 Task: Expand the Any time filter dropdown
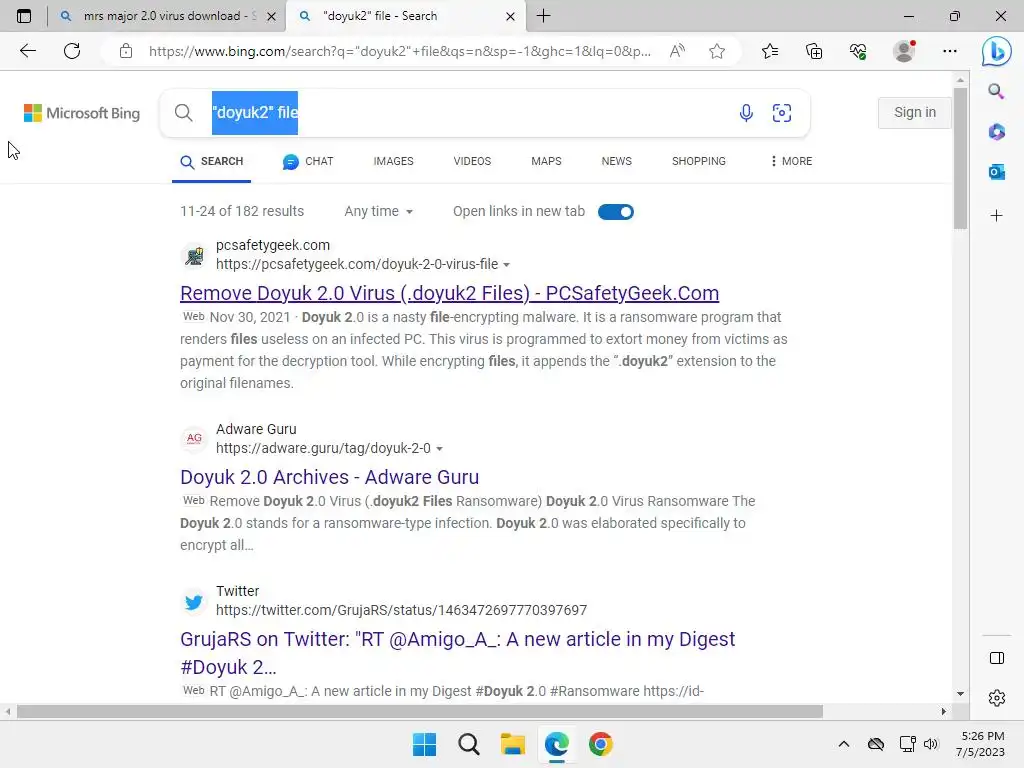[x=379, y=212]
